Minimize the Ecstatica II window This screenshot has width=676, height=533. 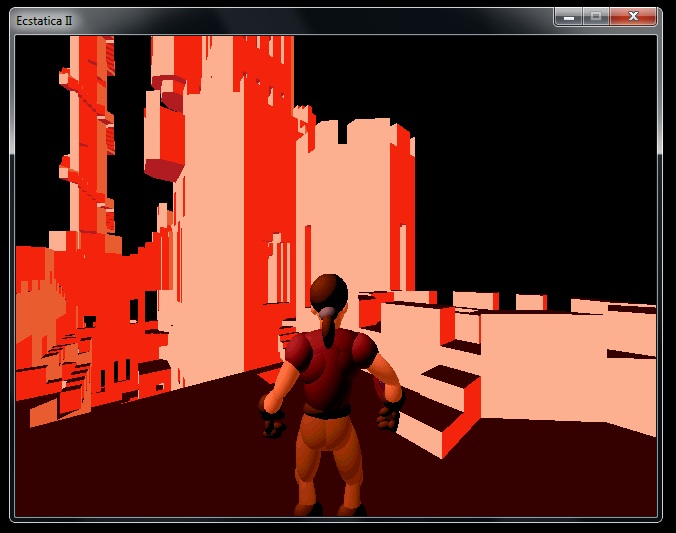pos(569,17)
